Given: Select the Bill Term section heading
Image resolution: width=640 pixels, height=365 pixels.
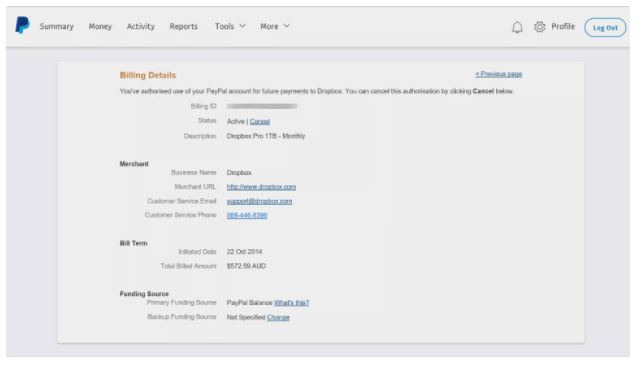Looking at the screenshot, I should click(x=133, y=243).
